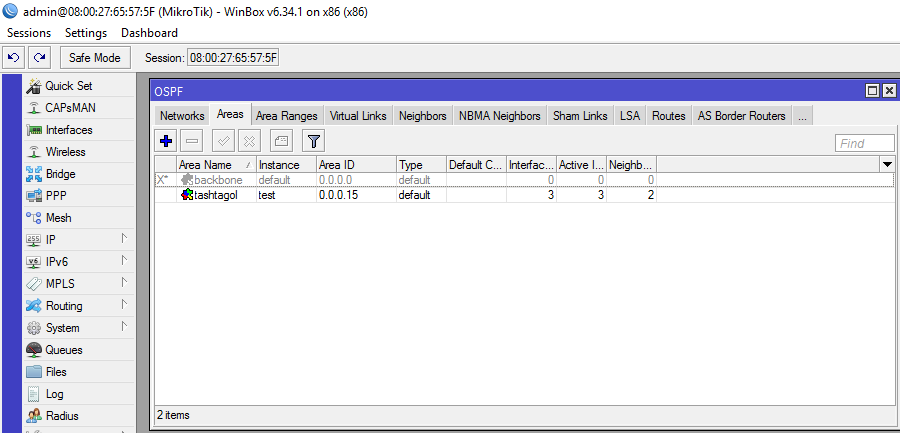Open the LSA tab
Screen dimensions: 900x433
pos(630,115)
